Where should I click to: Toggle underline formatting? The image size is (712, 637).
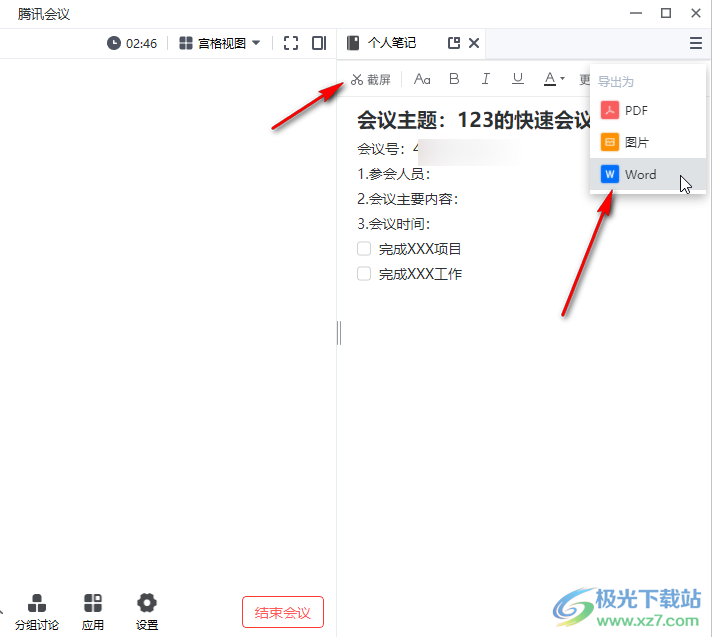tap(518, 79)
